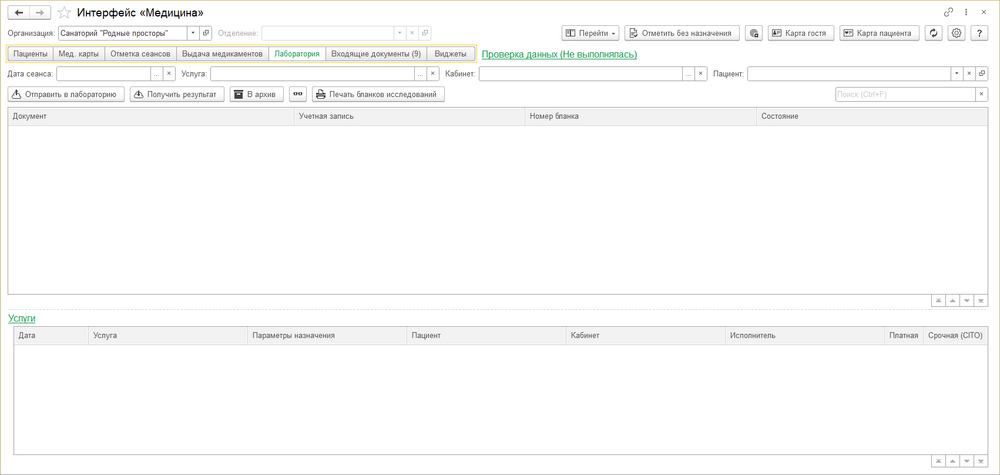Click the Параметры назначения column header
Viewport: 1000px width, 475px height.
pos(327,335)
